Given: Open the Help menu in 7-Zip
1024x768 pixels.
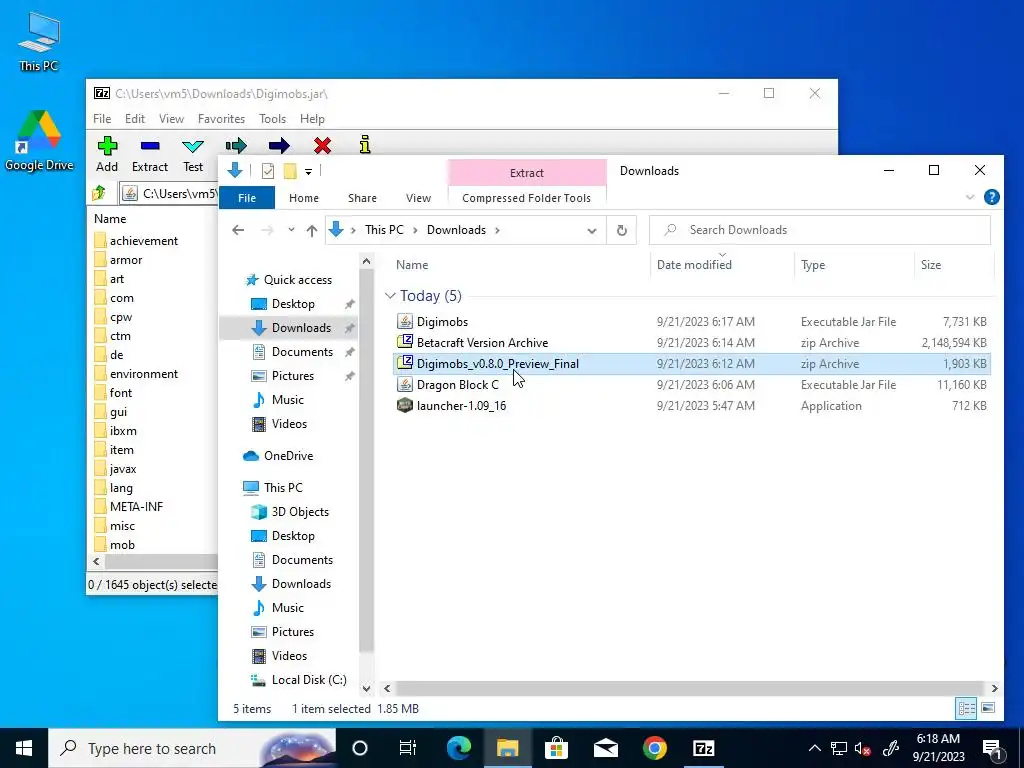Looking at the screenshot, I should coord(312,119).
